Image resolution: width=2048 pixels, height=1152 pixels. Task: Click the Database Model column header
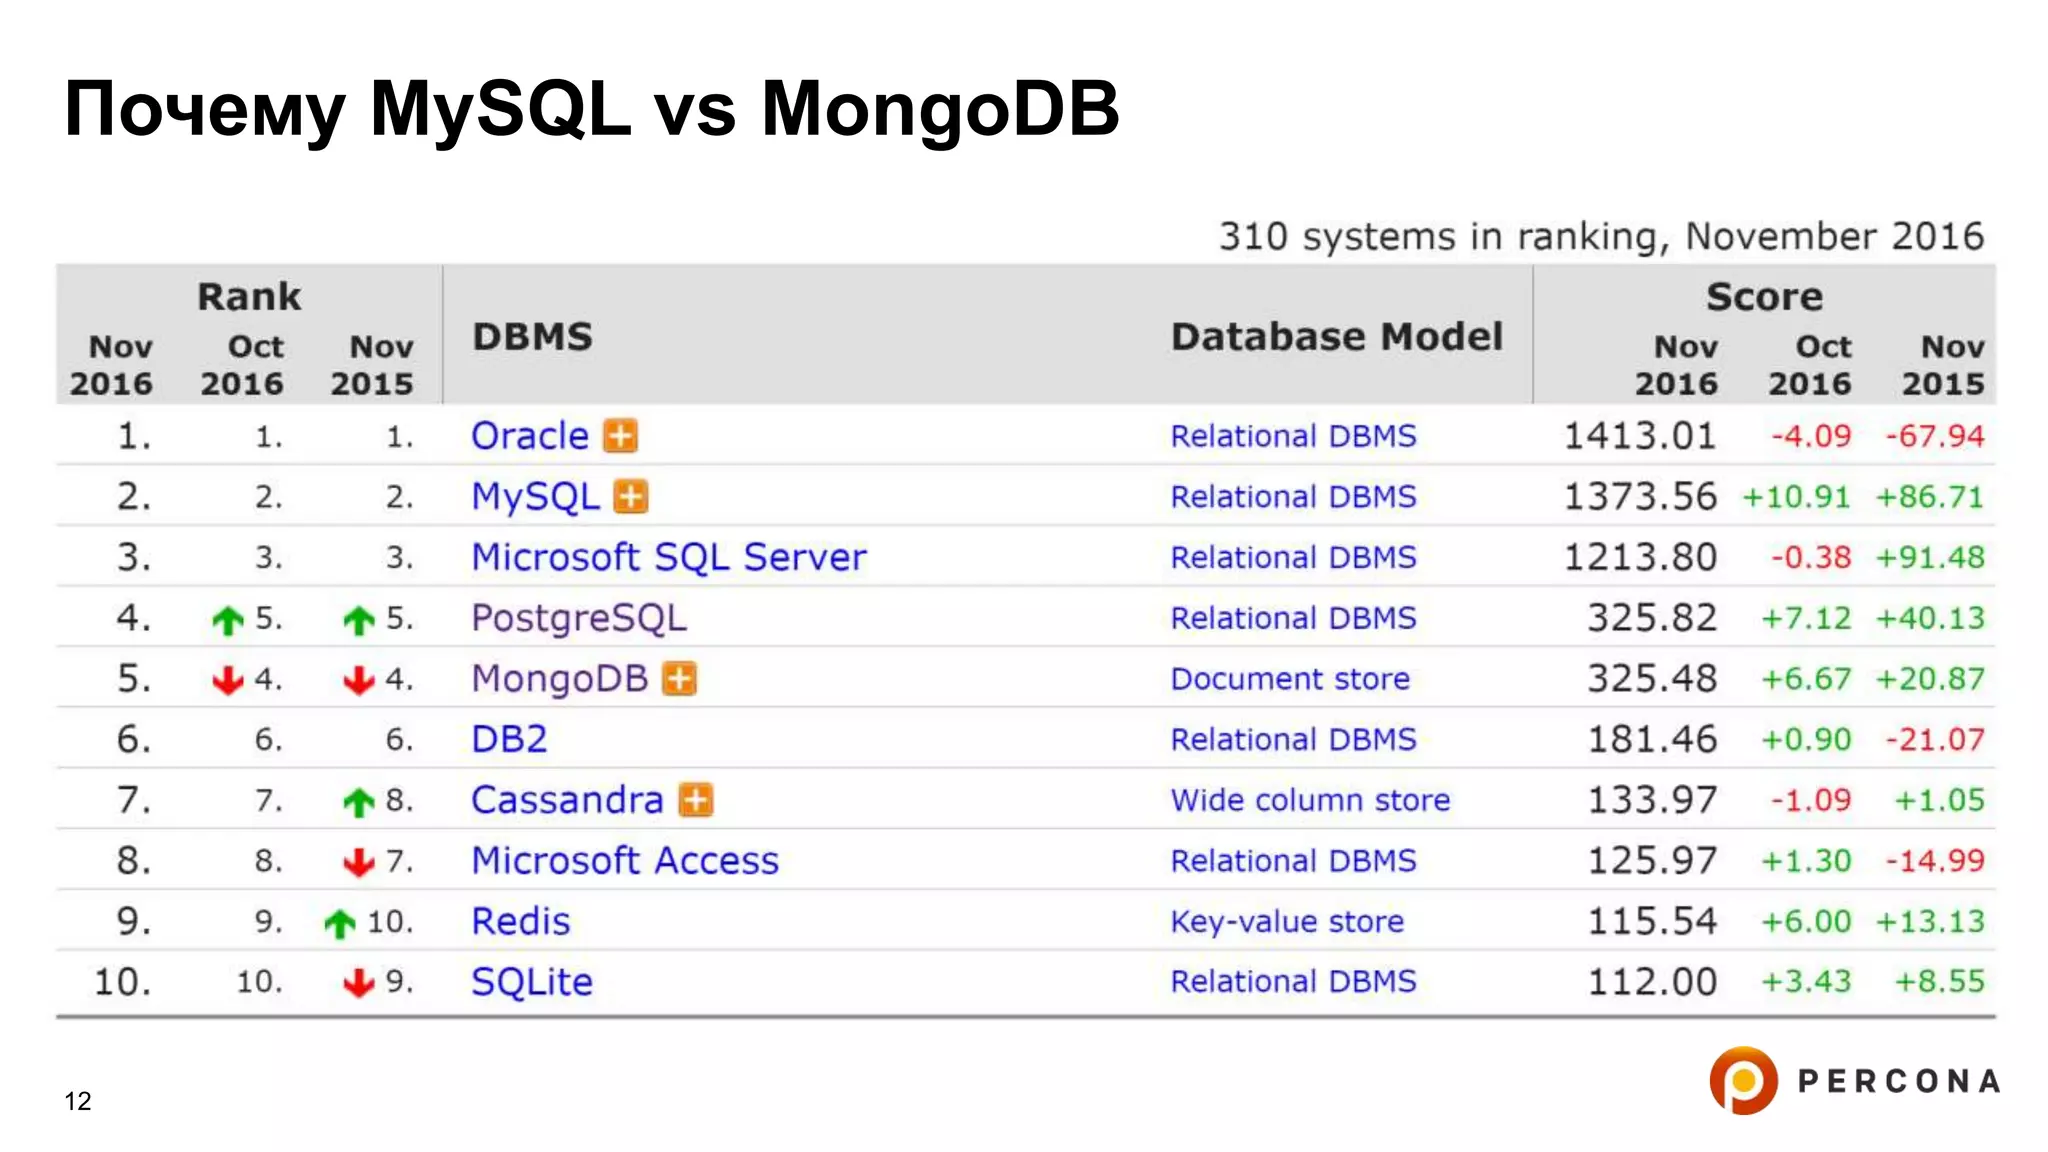coord(1336,337)
